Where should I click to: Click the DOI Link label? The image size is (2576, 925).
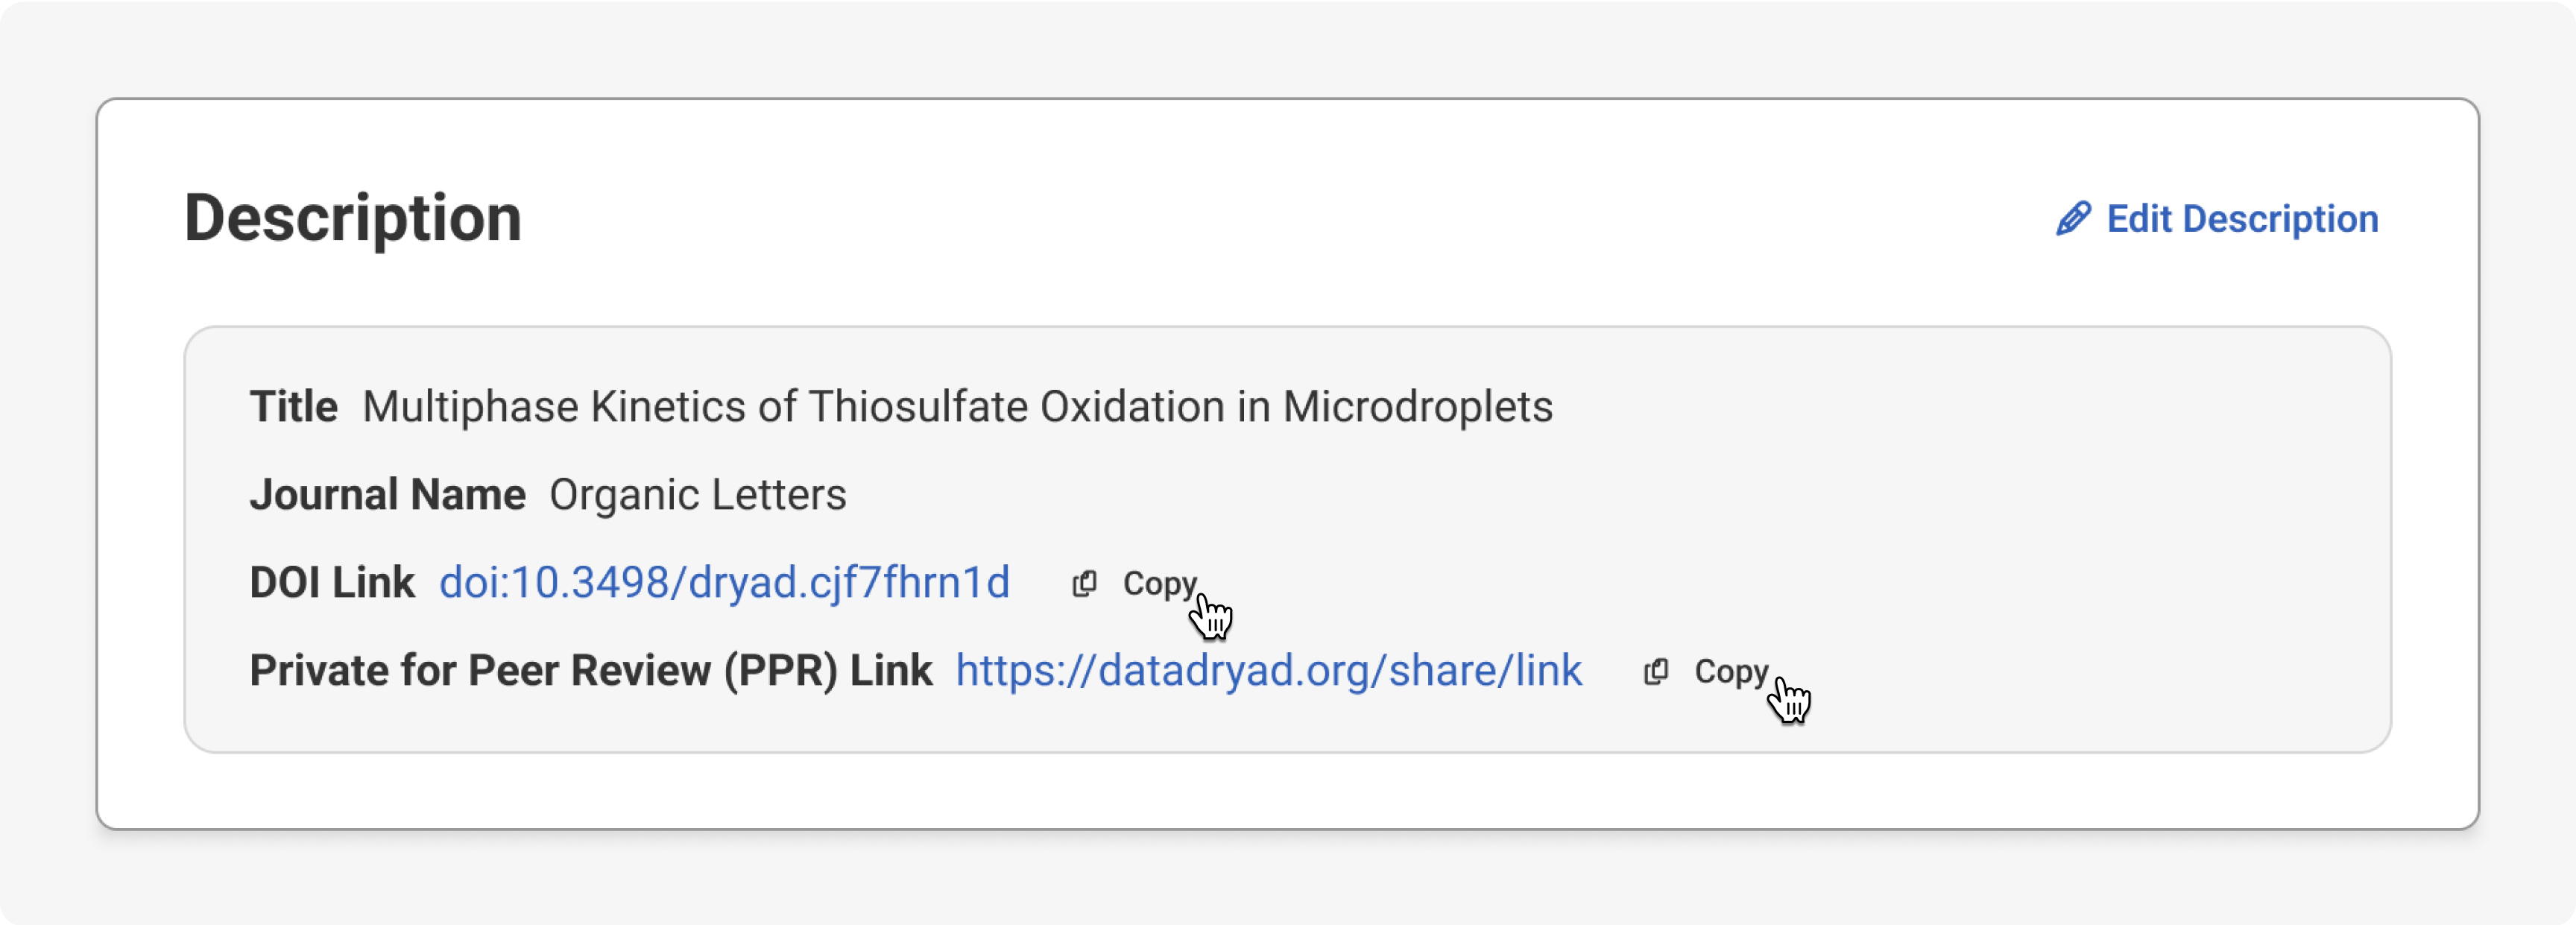[x=331, y=582]
